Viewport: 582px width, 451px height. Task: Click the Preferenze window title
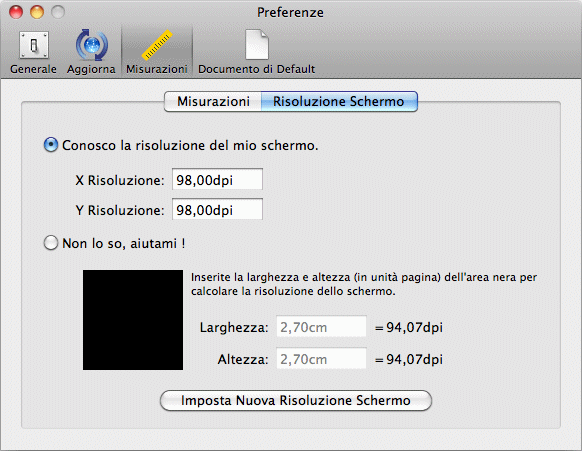290,12
